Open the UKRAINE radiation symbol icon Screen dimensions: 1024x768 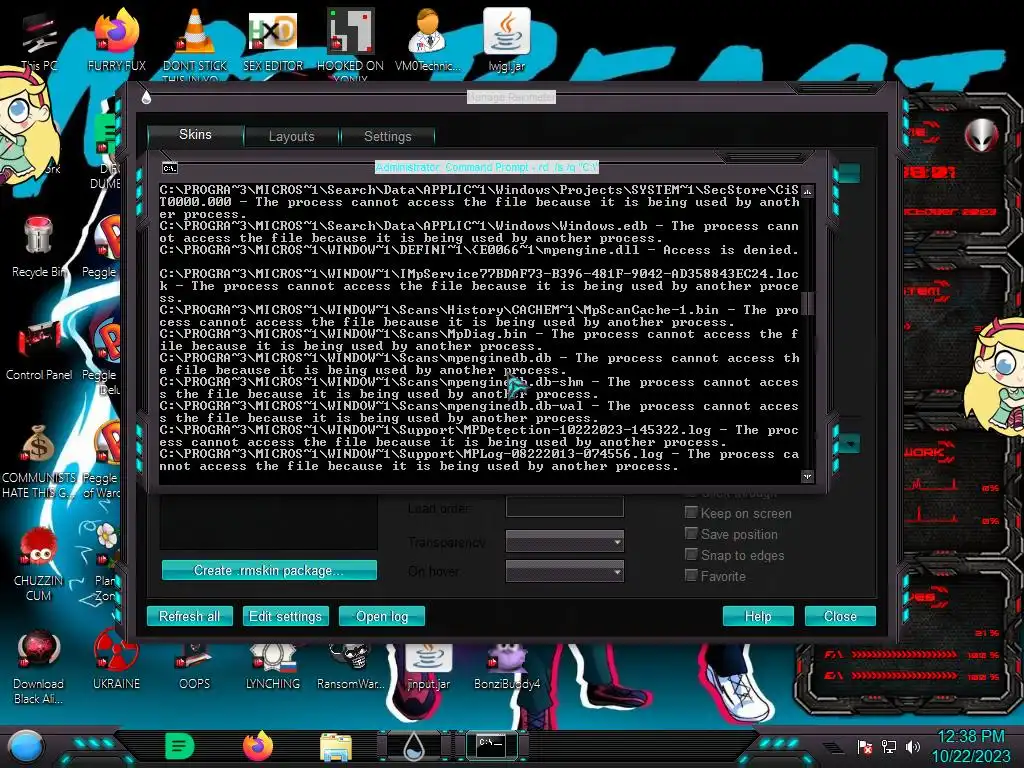(x=116, y=660)
